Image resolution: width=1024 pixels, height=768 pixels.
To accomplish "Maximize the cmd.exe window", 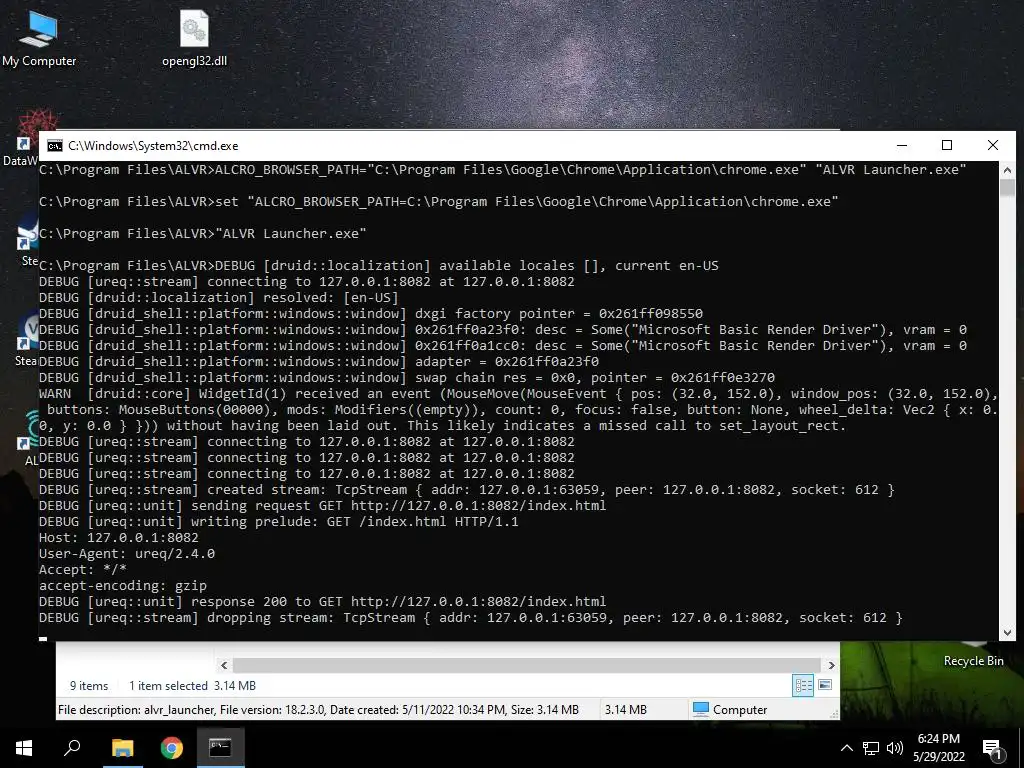I will pos(947,146).
